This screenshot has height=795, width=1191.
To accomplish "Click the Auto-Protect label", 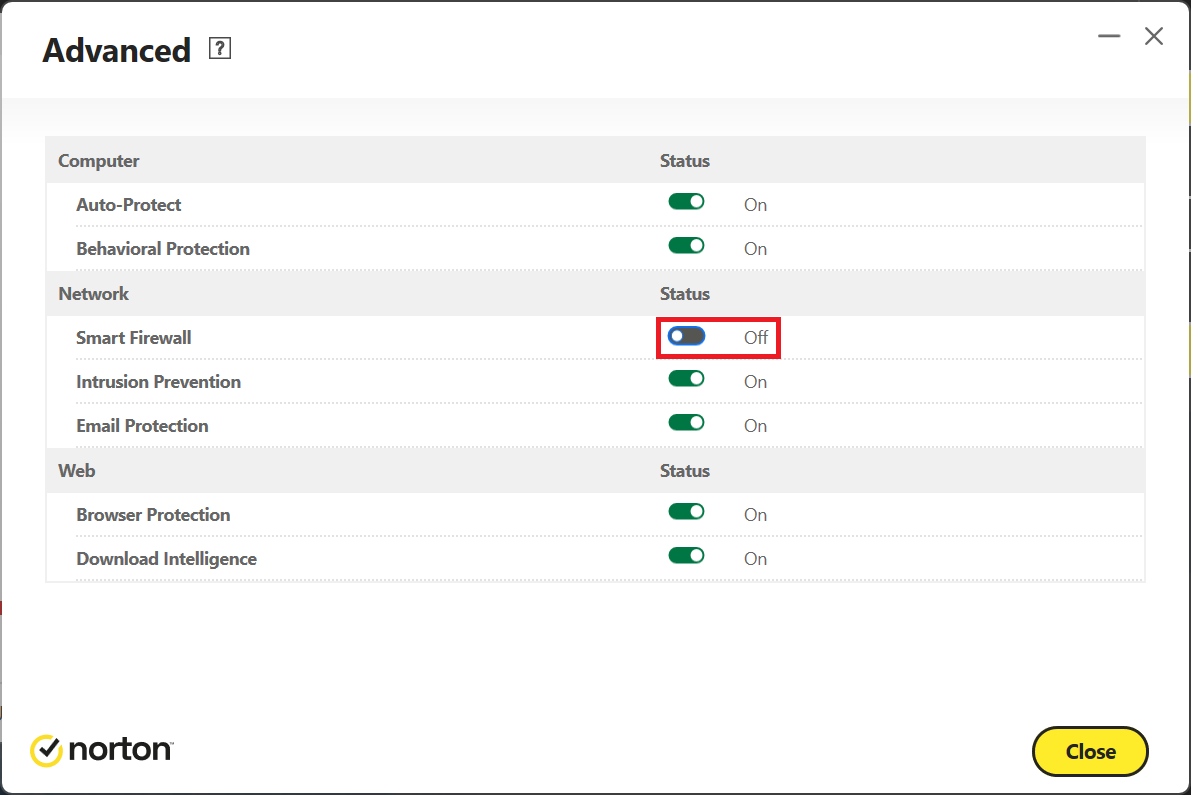I will (x=129, y=205).
